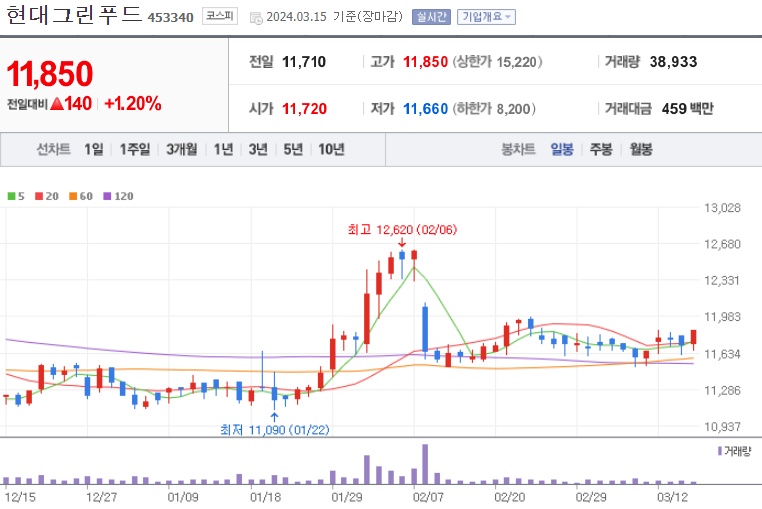Viewport: 762px width, 509px height.
Task: Show the 3년 line chart
Action: coord(258,149)
